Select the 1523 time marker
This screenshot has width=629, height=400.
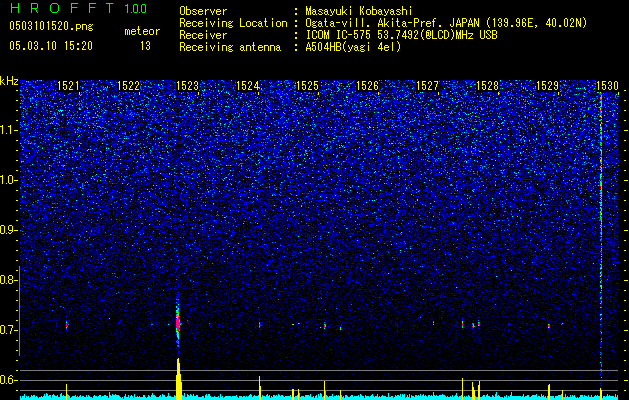point(188,86)
